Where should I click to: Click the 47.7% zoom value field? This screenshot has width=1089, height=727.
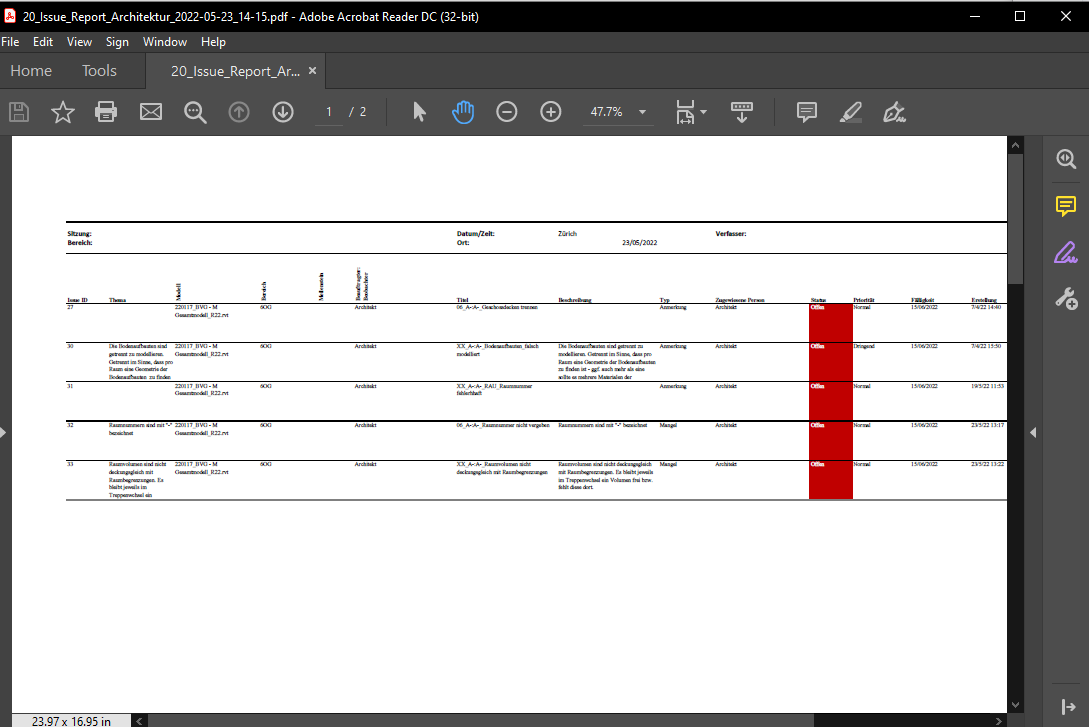point(606,112)
